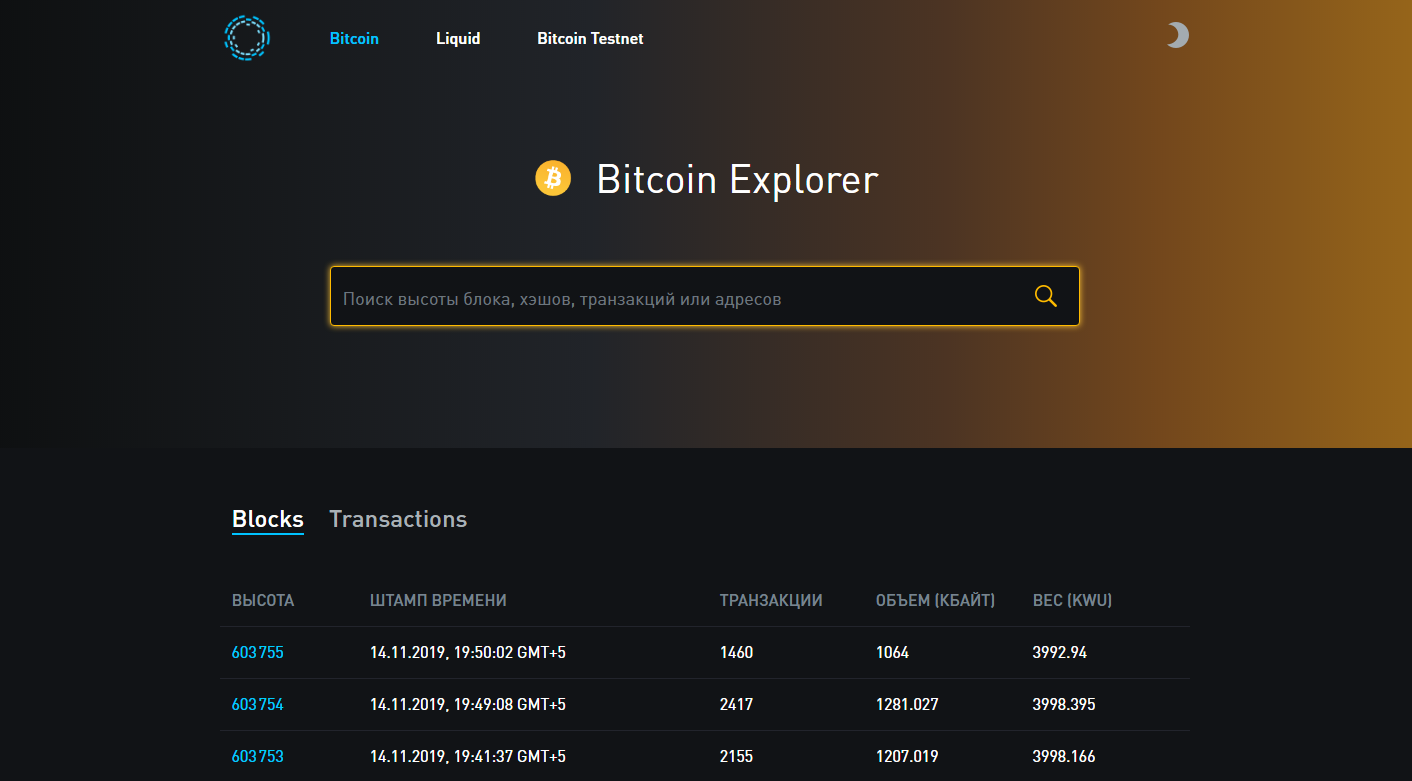Click the Bitcoin Explorer title text
The height and width of the screenshot is (781, 1412).
(x=737, y=179)
